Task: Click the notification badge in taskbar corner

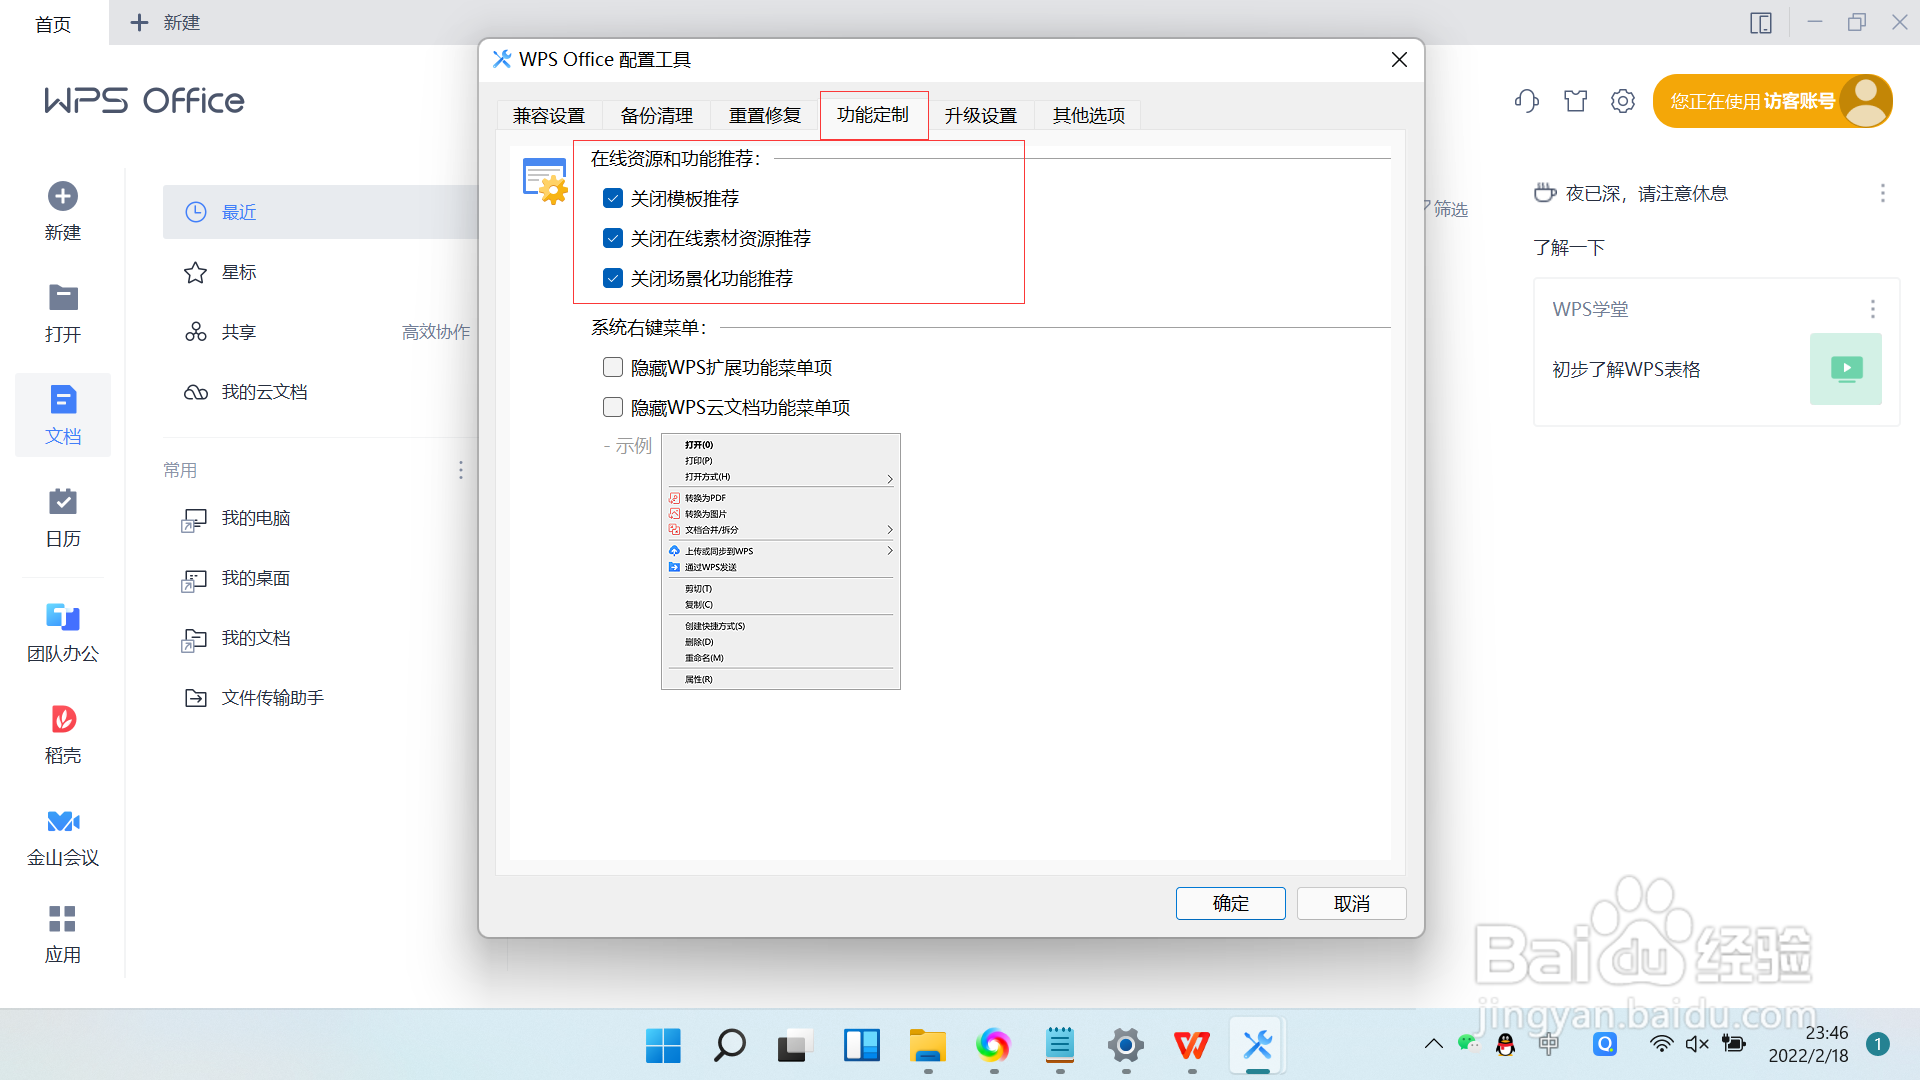Action: (x=1878, y=1044)
